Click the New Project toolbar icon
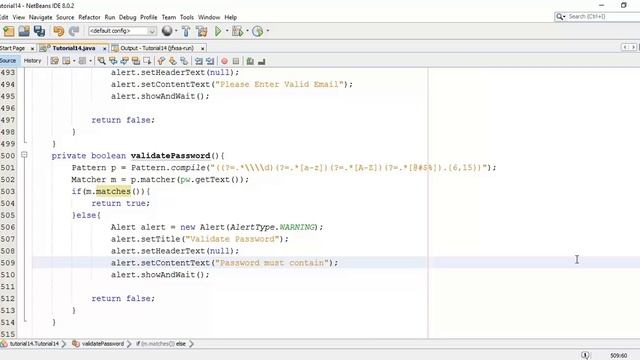 9,31
